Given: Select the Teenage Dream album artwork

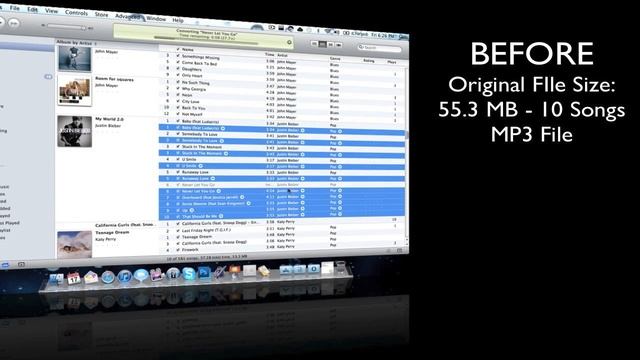Looking at the screenshot, I should point(74,244).
